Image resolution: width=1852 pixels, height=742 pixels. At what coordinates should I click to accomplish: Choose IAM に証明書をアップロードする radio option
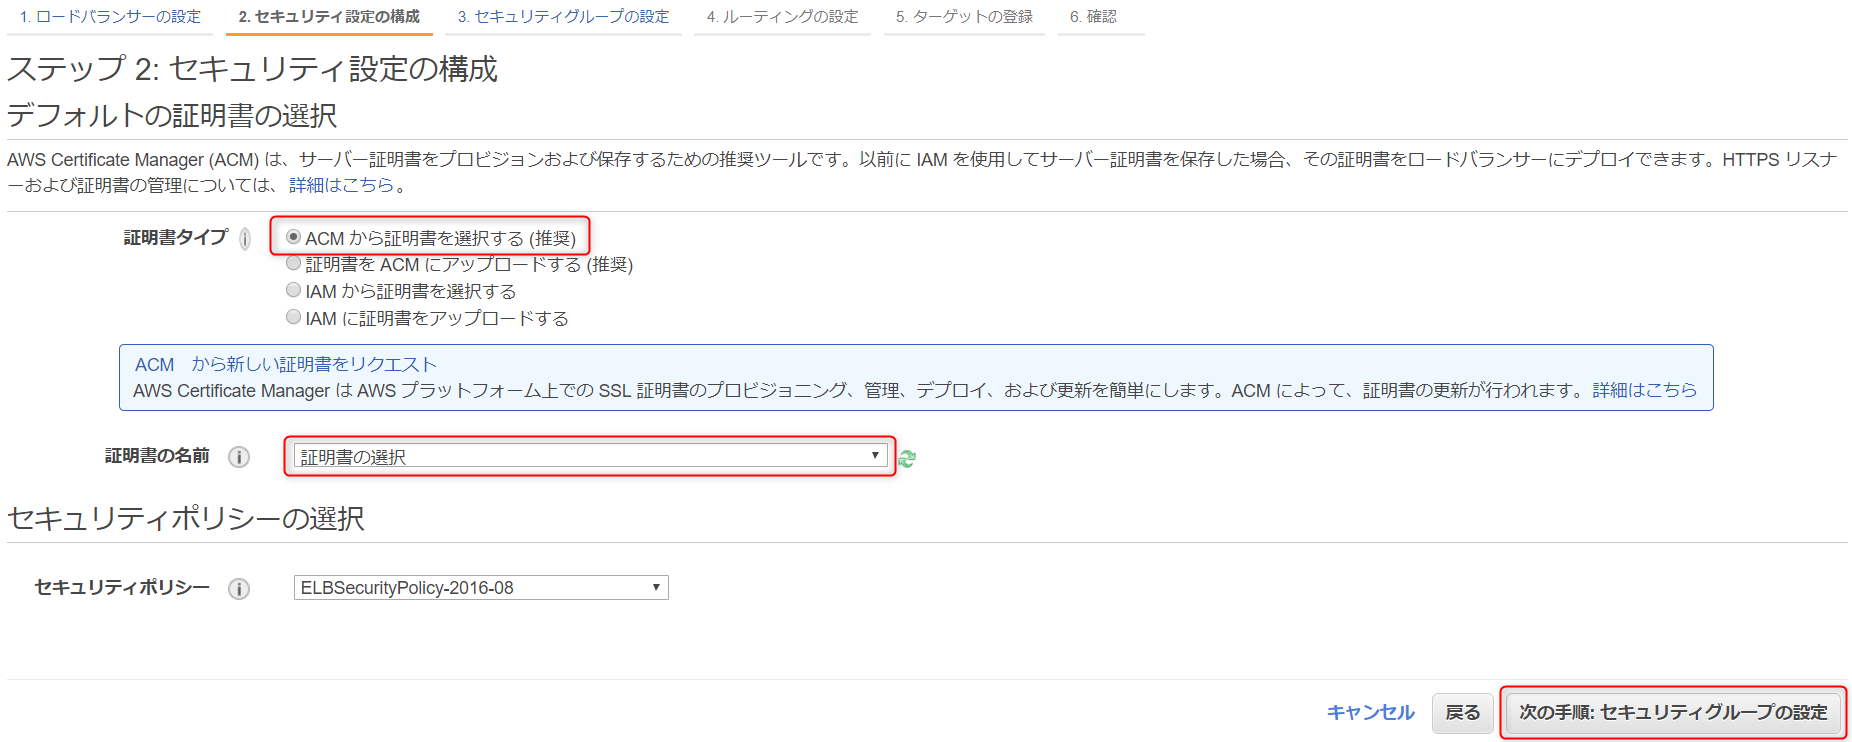click(x=293, y=317)
